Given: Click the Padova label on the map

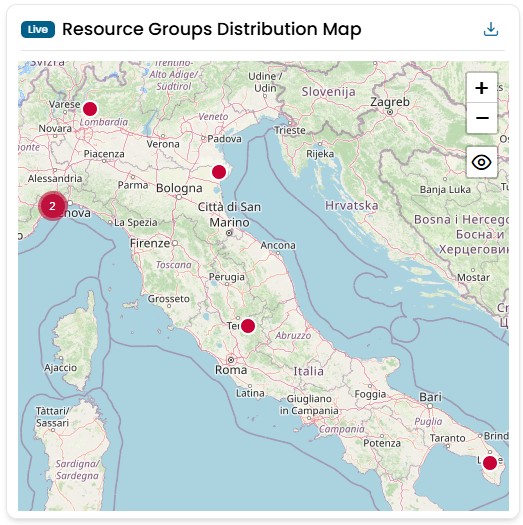Looking at the screenshot, I should coord(224,139).
